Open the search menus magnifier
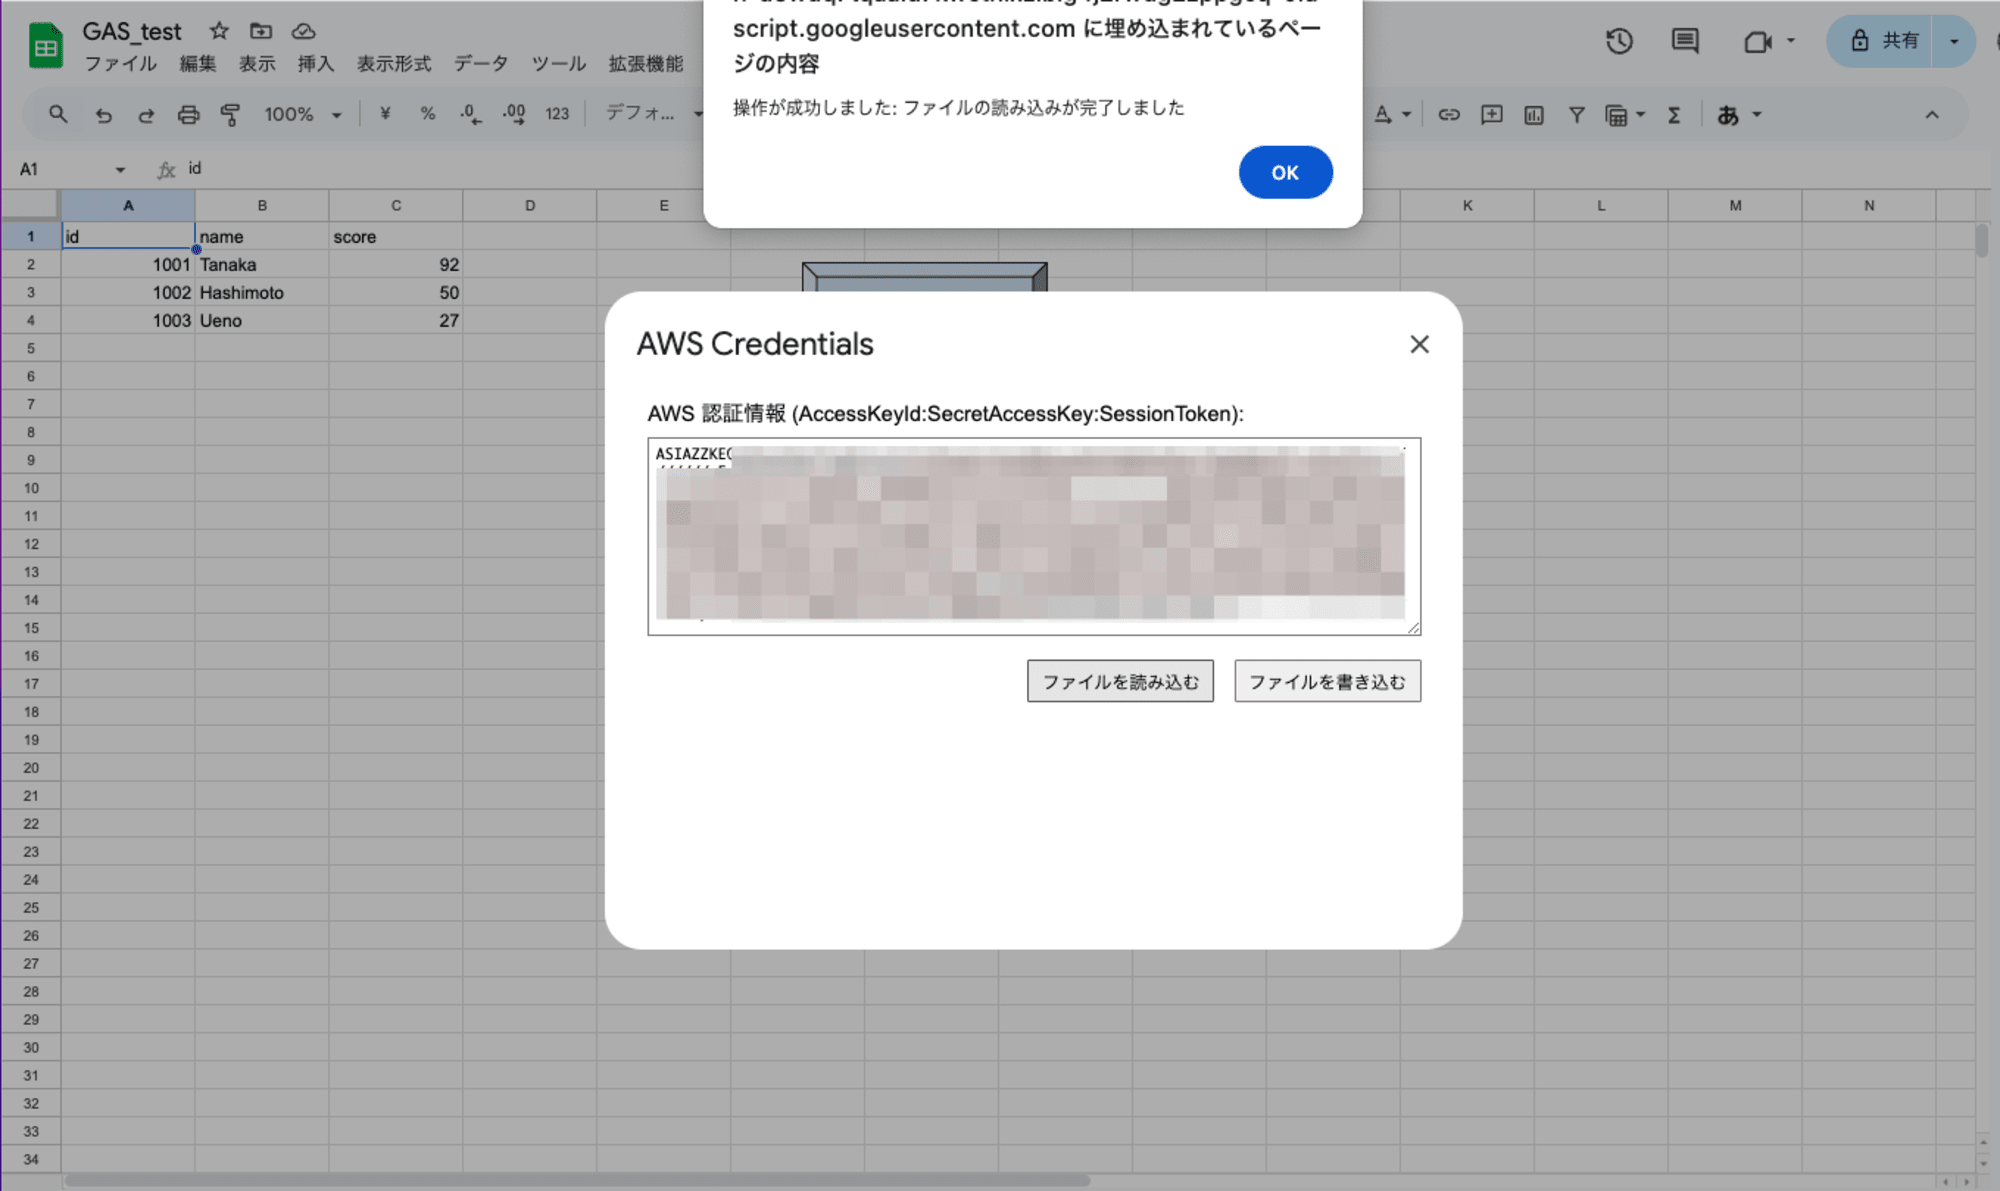 [58, 114]
